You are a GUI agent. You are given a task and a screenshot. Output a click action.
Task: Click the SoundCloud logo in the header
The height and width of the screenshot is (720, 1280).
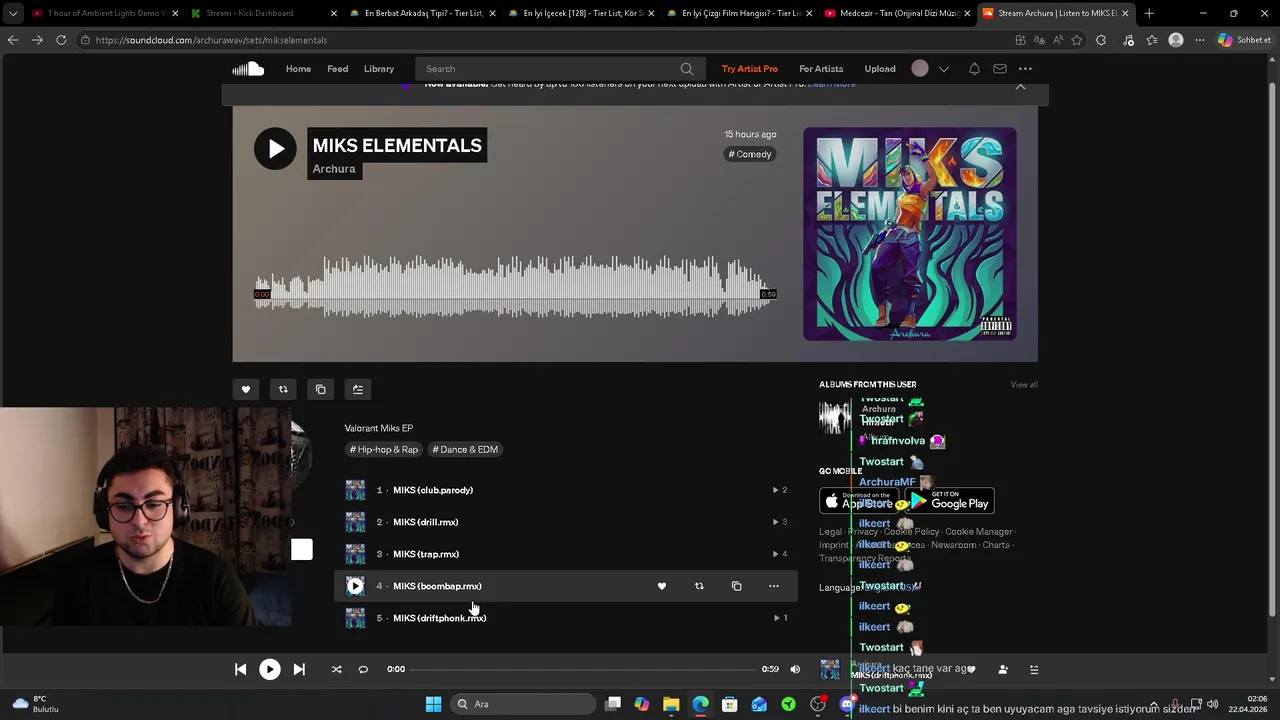248,69
